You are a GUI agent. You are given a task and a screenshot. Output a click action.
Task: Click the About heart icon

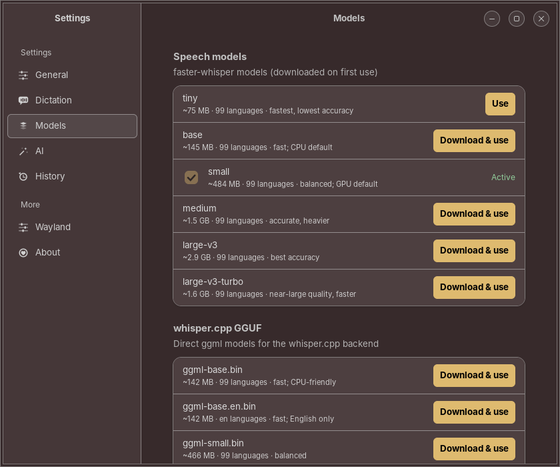(23, 253)
